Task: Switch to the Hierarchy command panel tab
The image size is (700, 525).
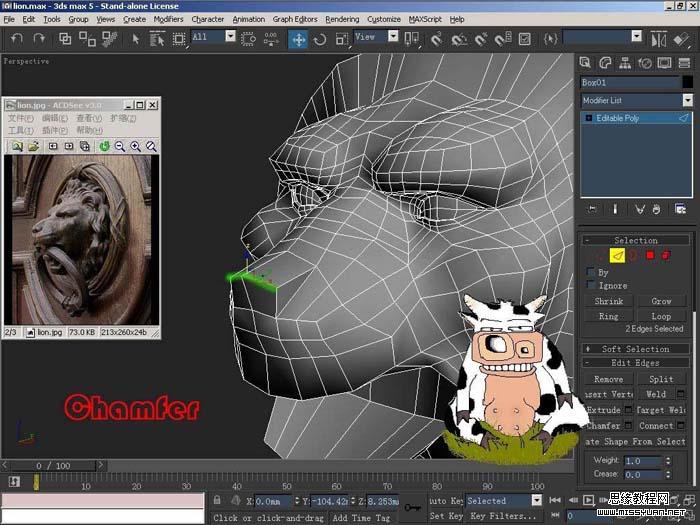Action: pyautogui.click(x=625, y=63)
